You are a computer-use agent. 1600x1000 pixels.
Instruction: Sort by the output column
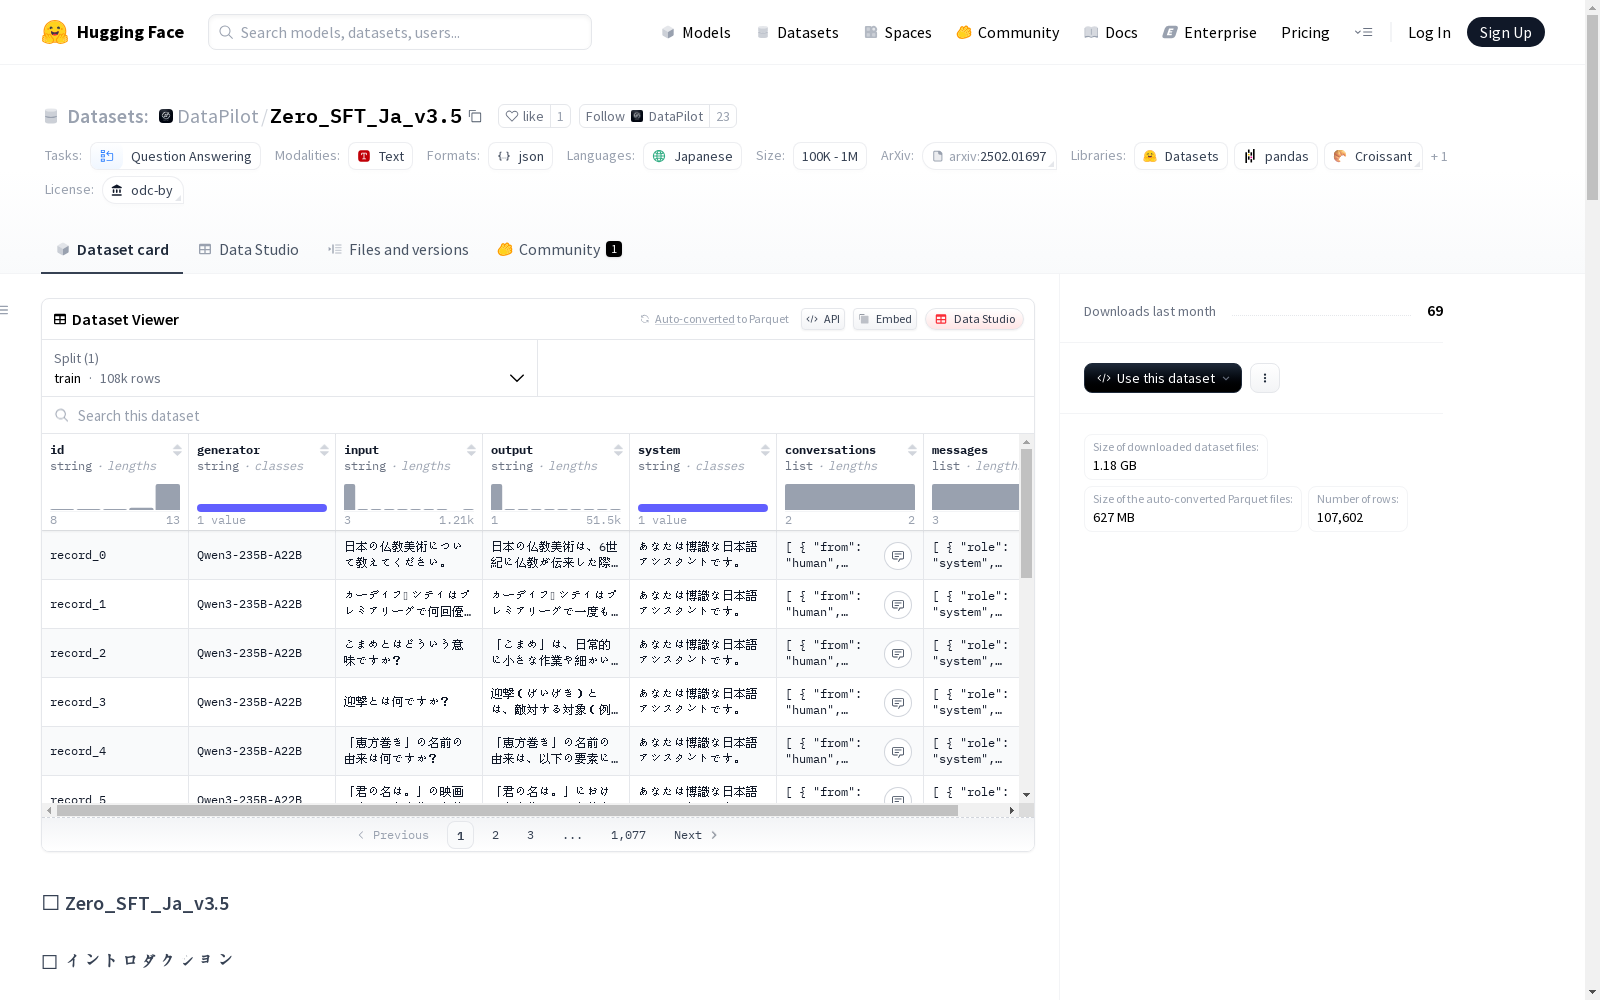point(618,450)
